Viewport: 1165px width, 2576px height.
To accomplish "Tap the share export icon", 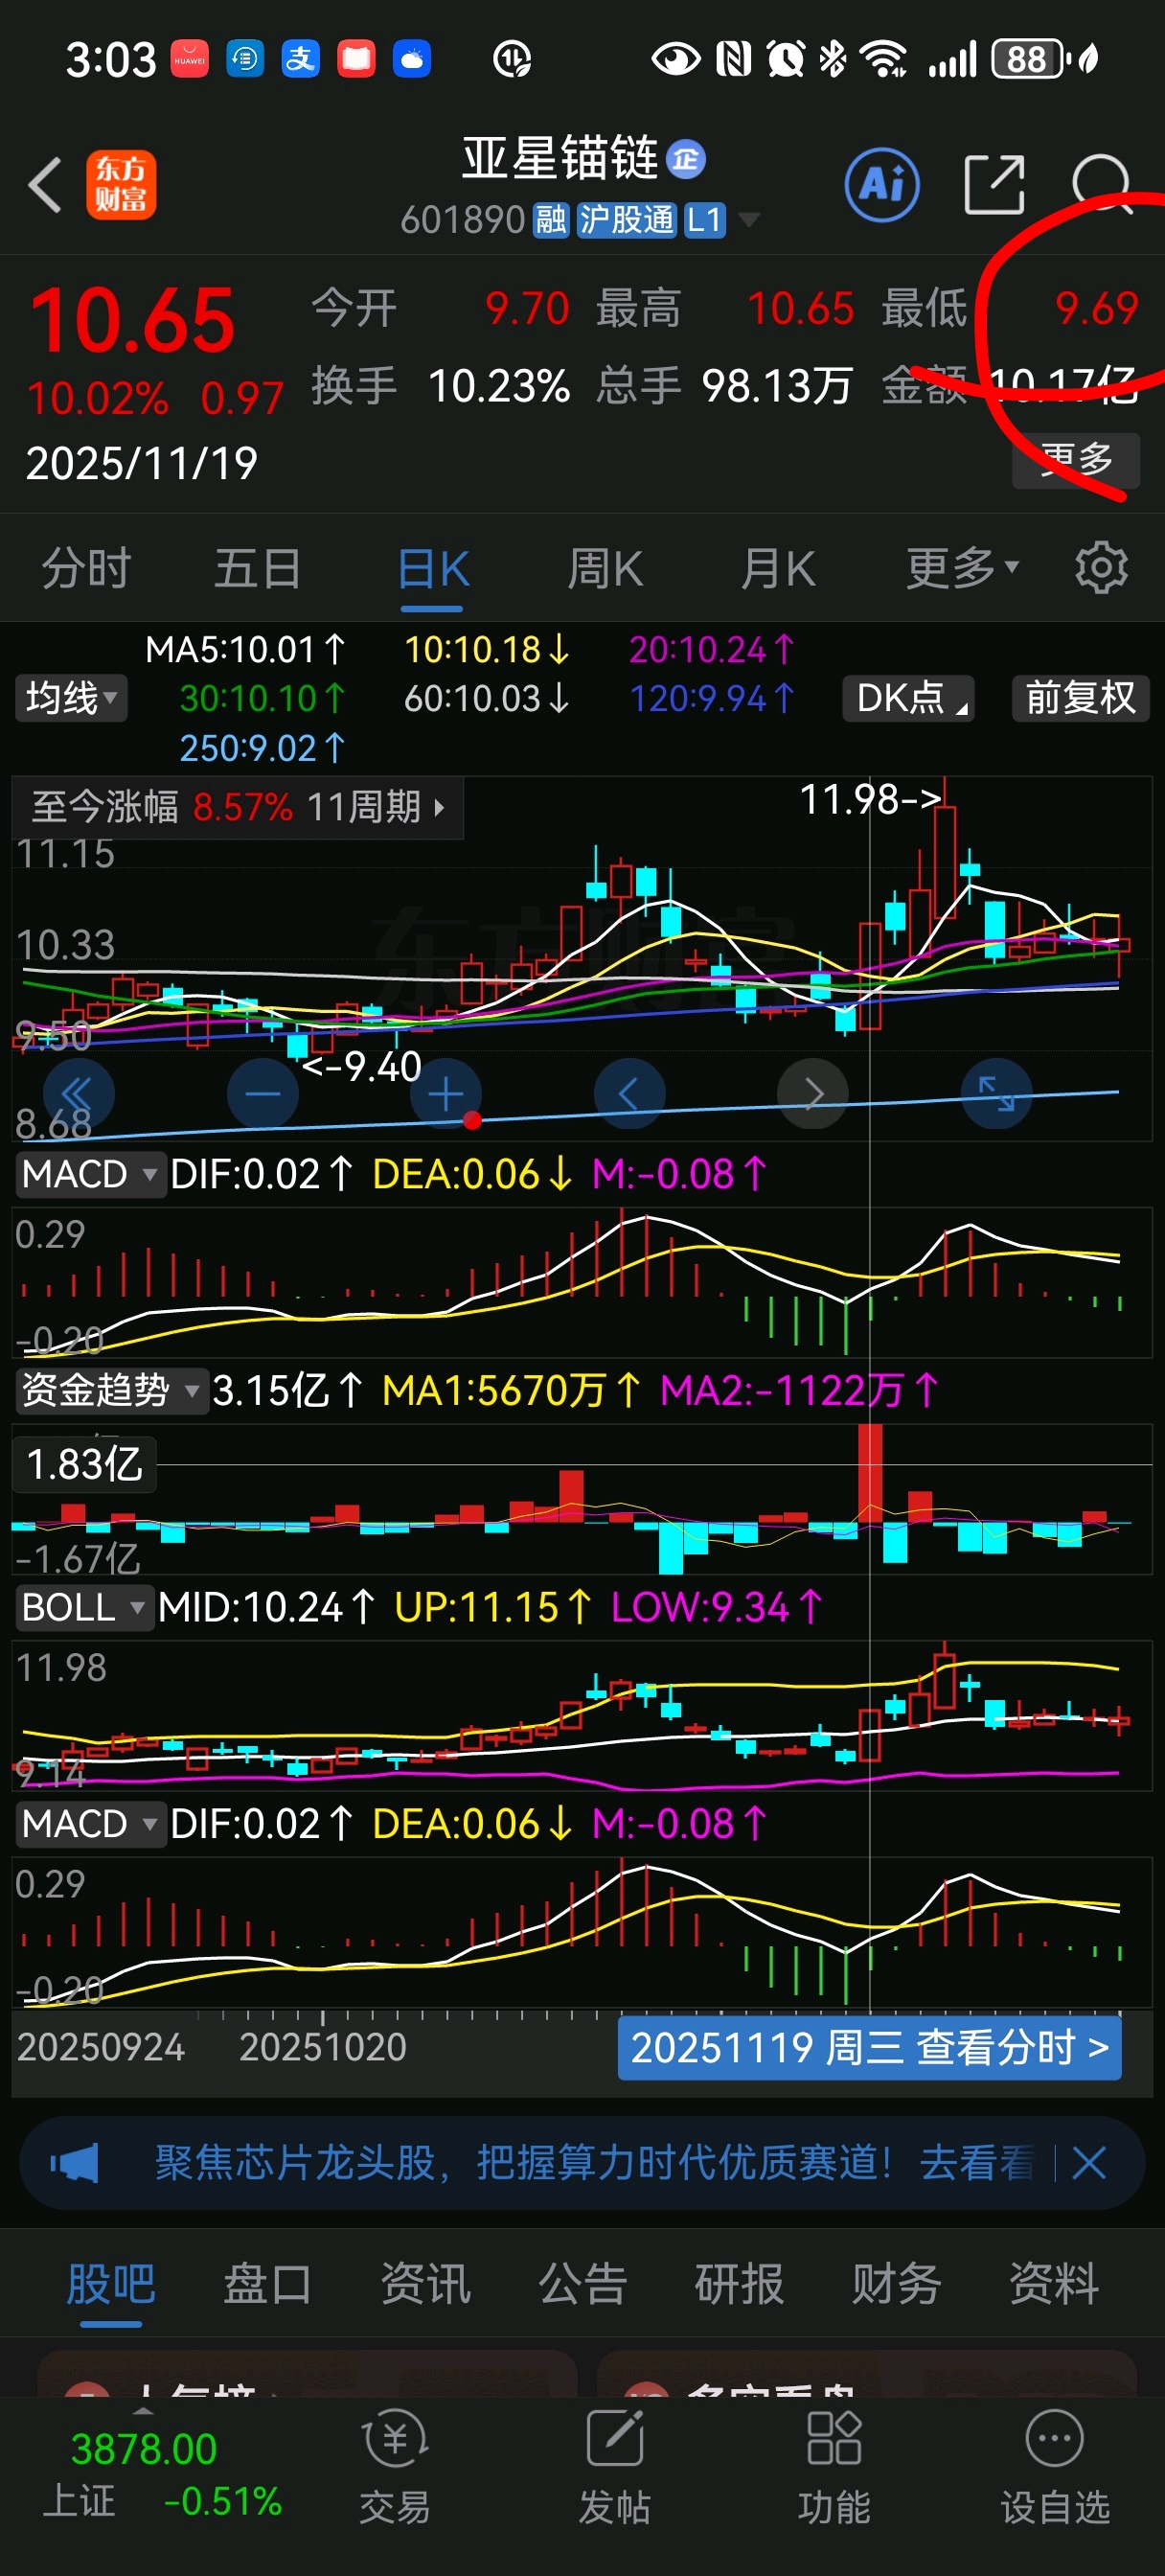I will 994,184.
